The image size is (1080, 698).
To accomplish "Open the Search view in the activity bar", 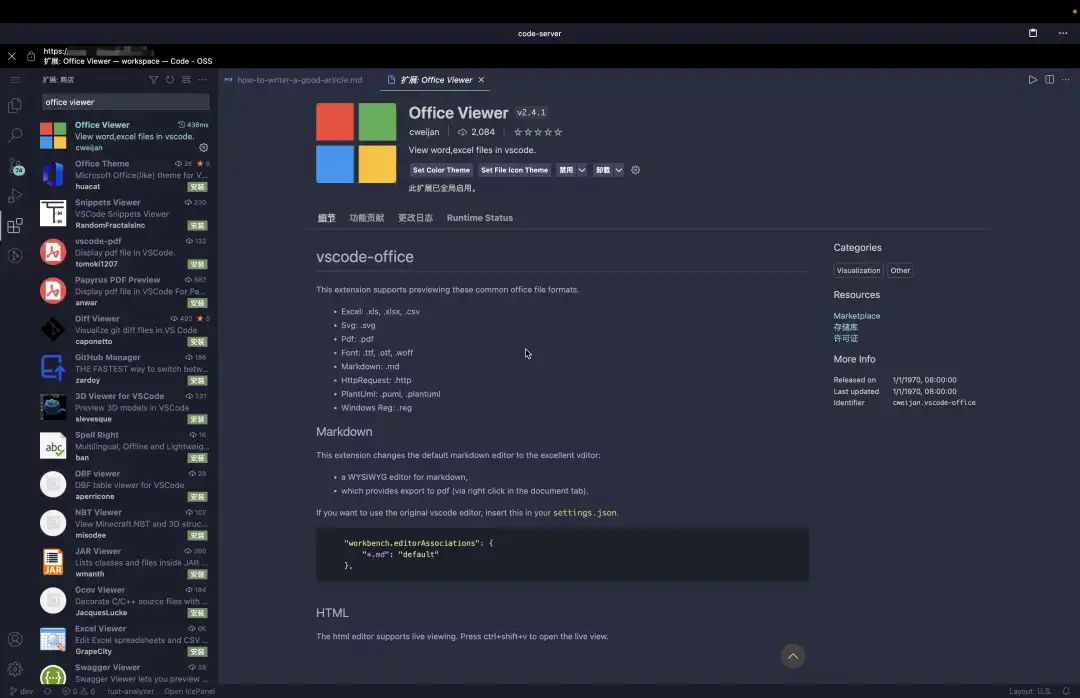I will [x=14, y=135].
